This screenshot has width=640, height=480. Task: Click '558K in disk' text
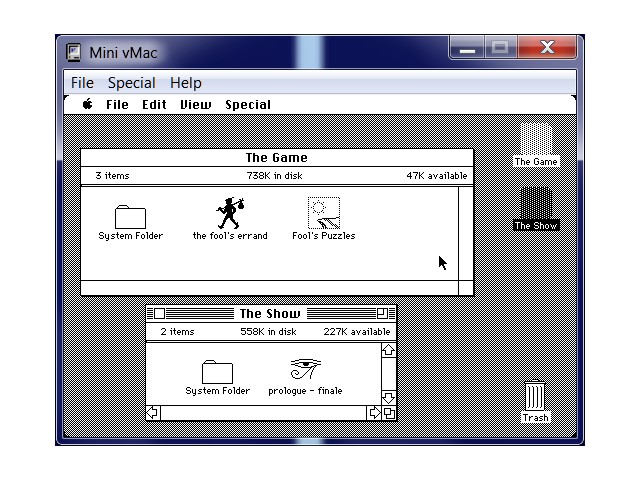268,331
